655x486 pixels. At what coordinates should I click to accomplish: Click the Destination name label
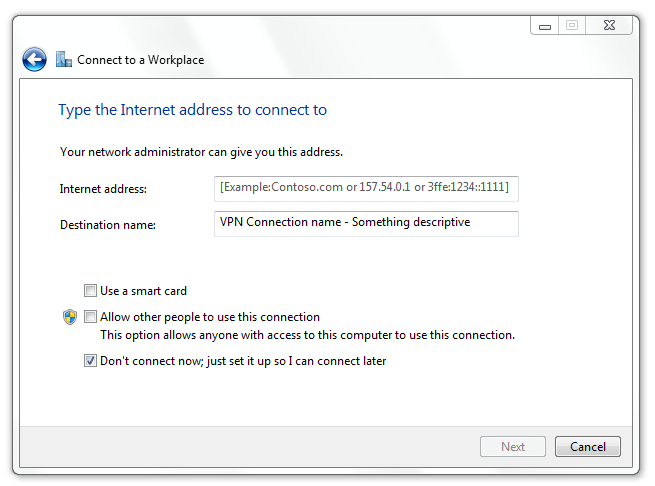[x=107, y=225]
